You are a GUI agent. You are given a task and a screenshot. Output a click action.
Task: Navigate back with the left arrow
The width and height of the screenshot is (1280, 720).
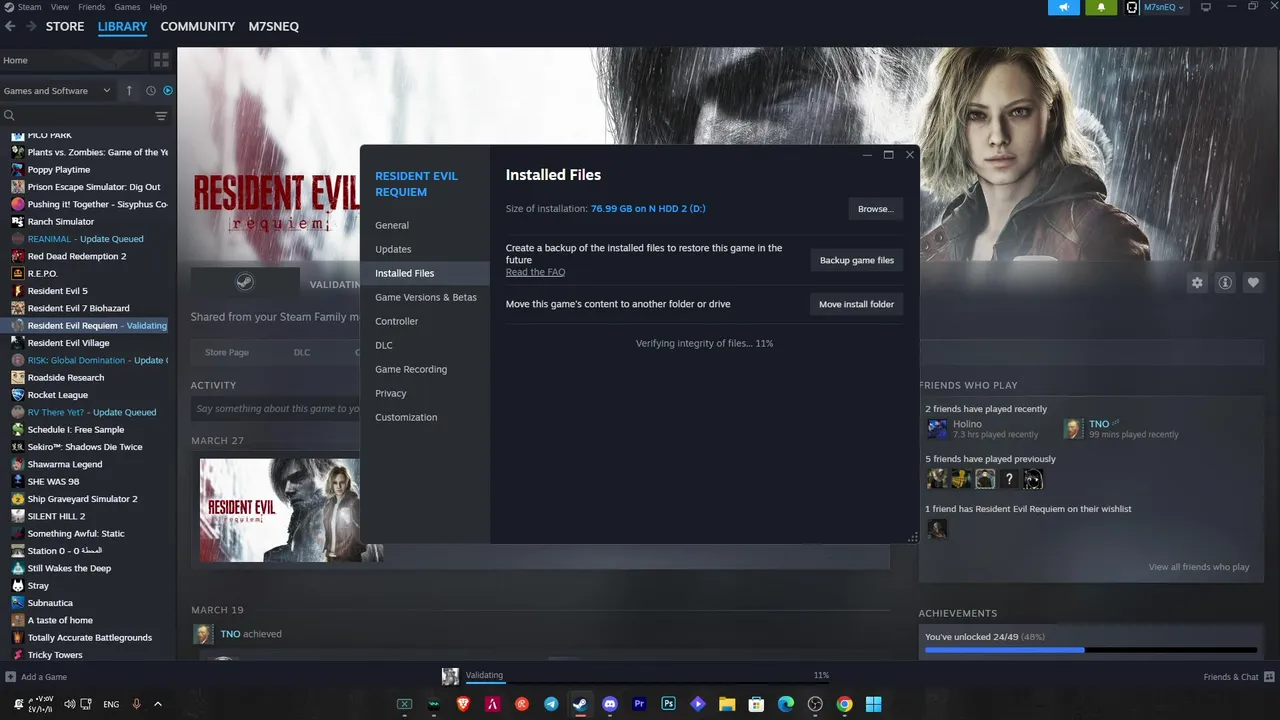[12, 26]
